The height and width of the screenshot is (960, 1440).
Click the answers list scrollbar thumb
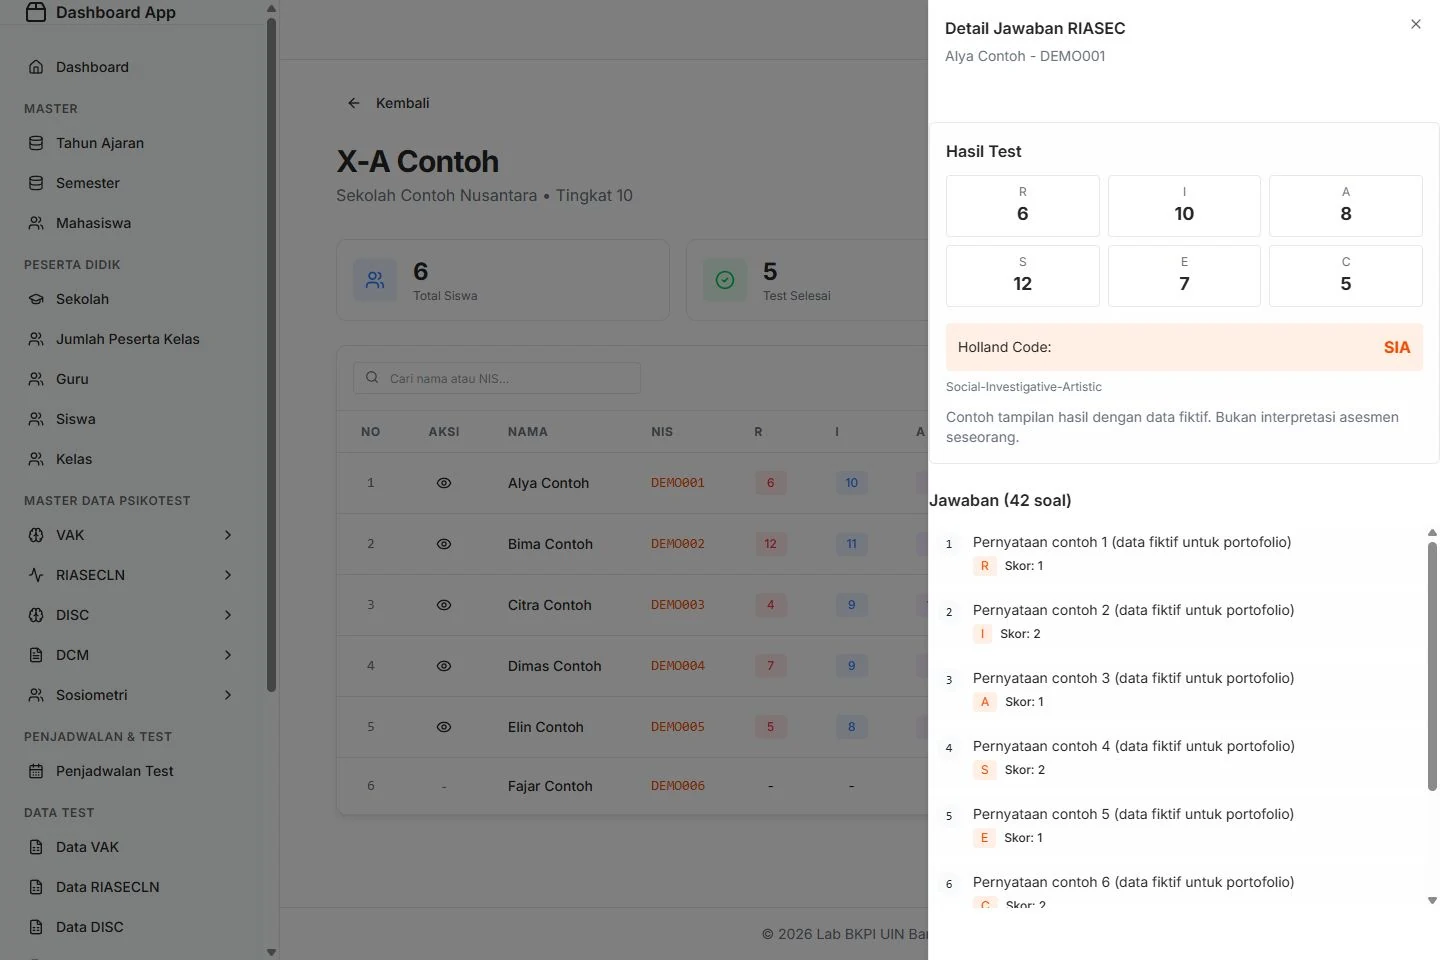pyautogui.click(x=1432, y=666)
